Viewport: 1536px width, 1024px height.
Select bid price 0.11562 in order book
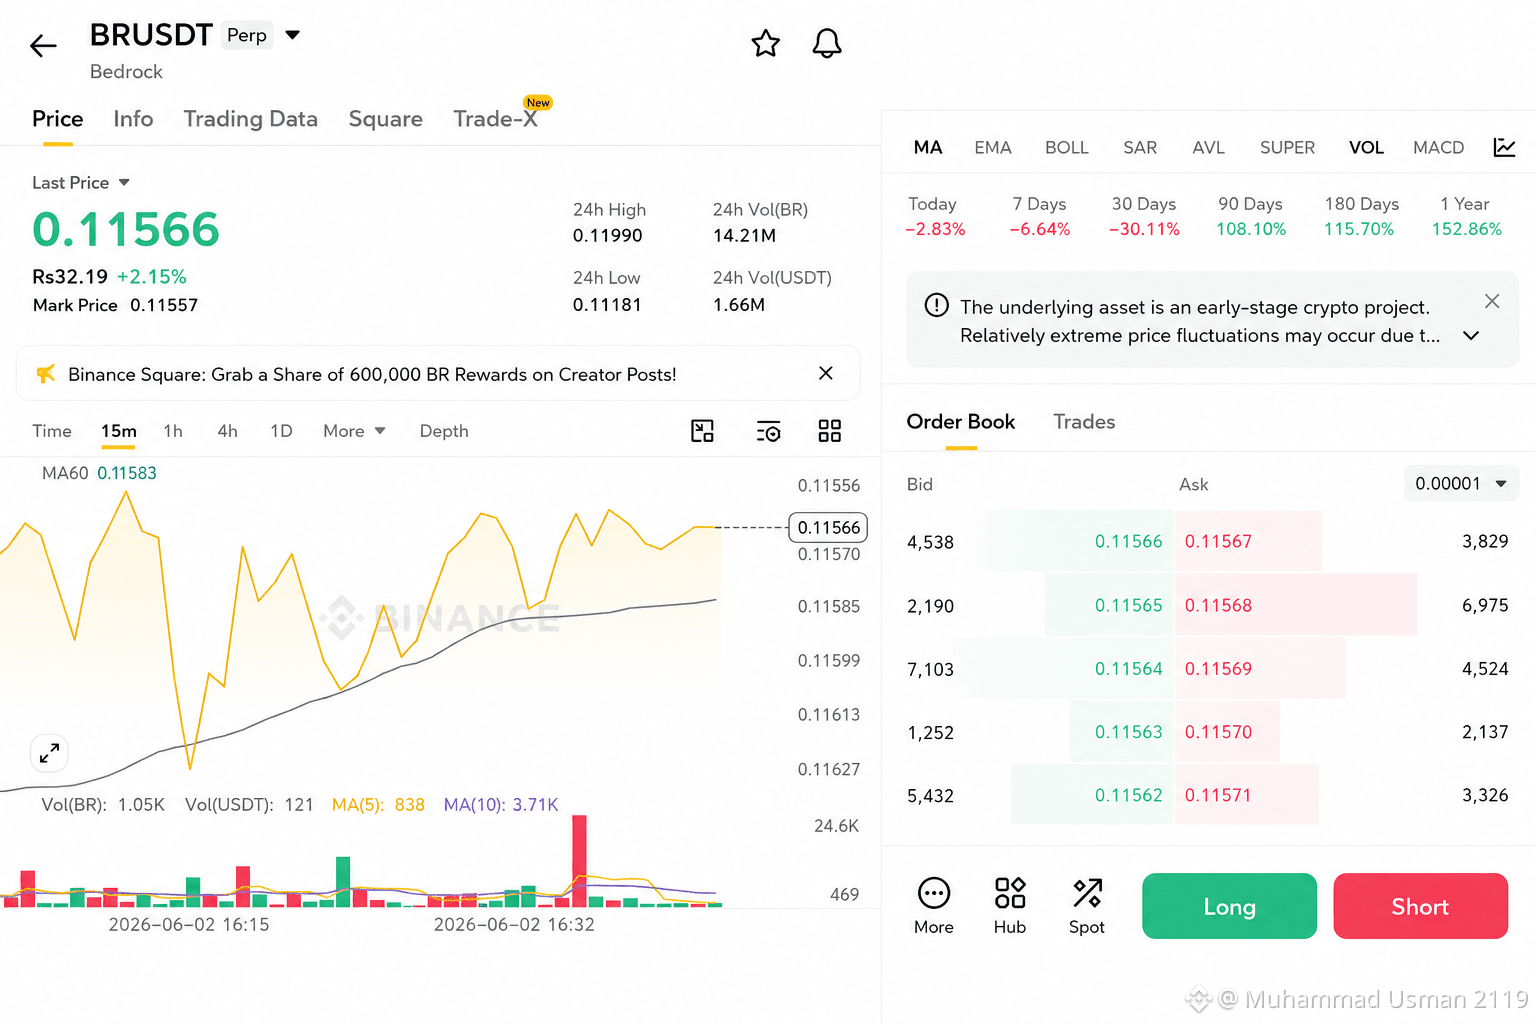pyautogui.click(x=1128, y=795)
